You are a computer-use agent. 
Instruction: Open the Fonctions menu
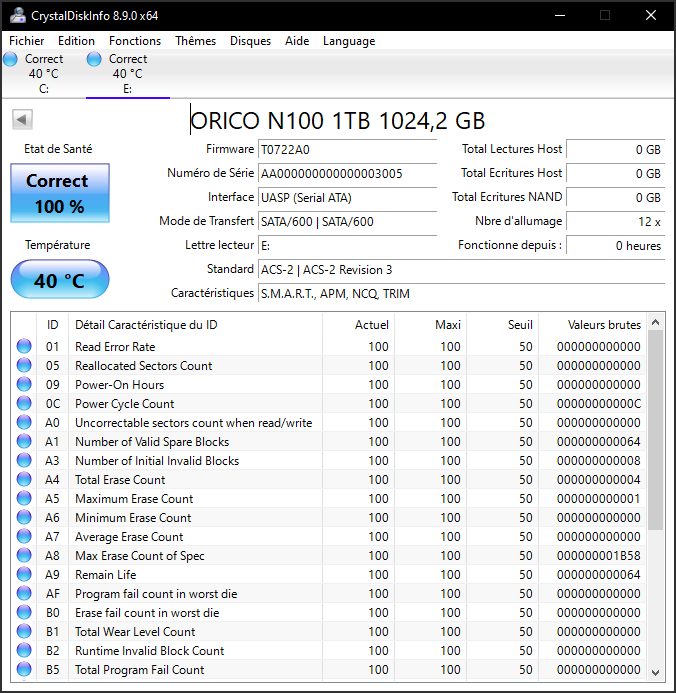coord(135,41)
